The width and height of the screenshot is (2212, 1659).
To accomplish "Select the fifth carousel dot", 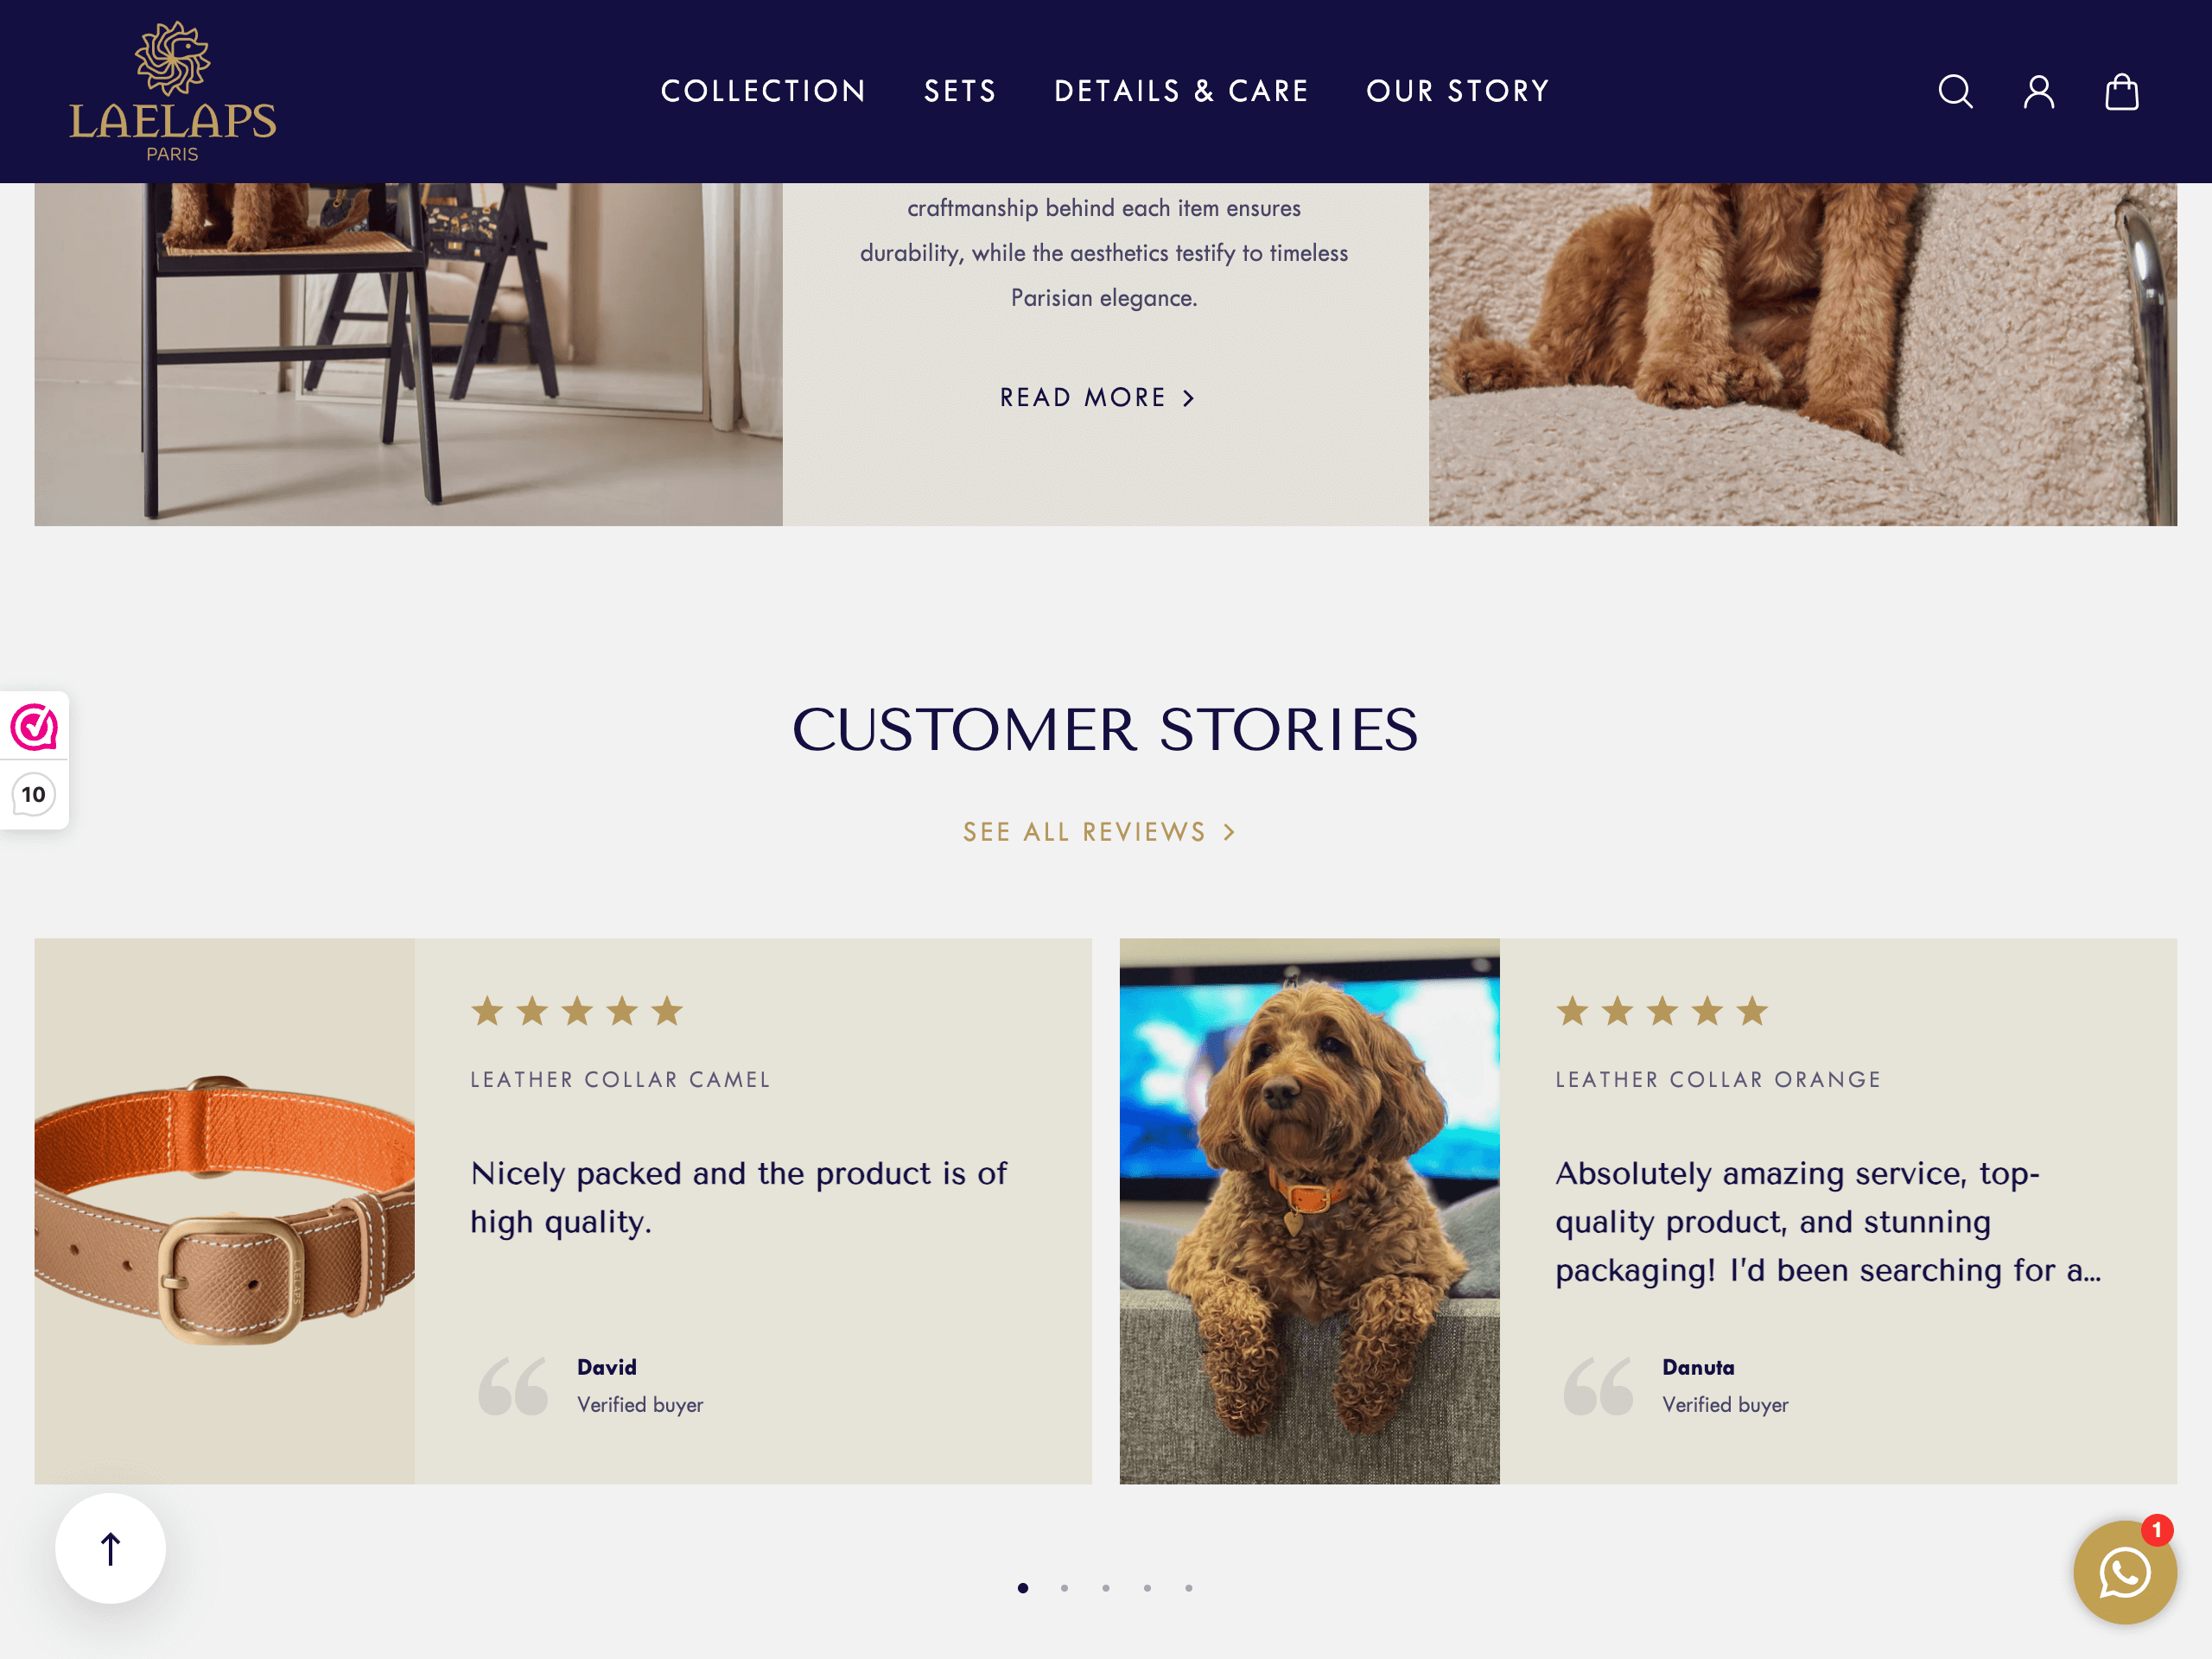I will 1188,1587.
